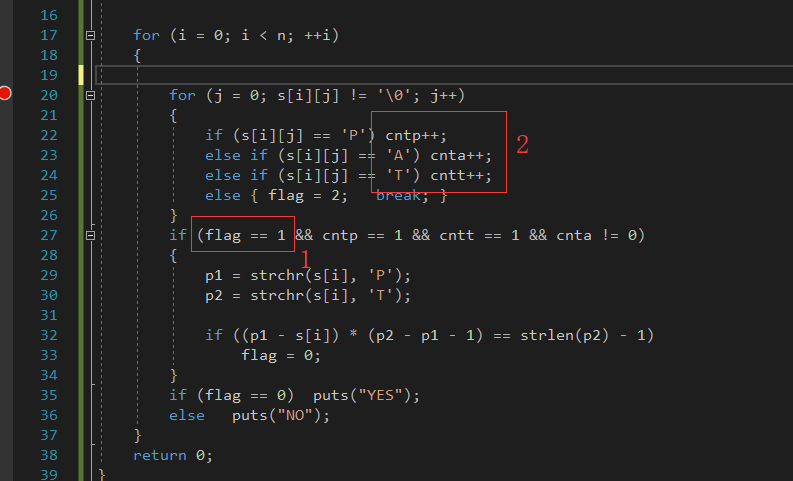The height and width of the screenshot is (481, 793).
Task: Click 'flag = 0;' on line 33
Action: coord(281,356)
